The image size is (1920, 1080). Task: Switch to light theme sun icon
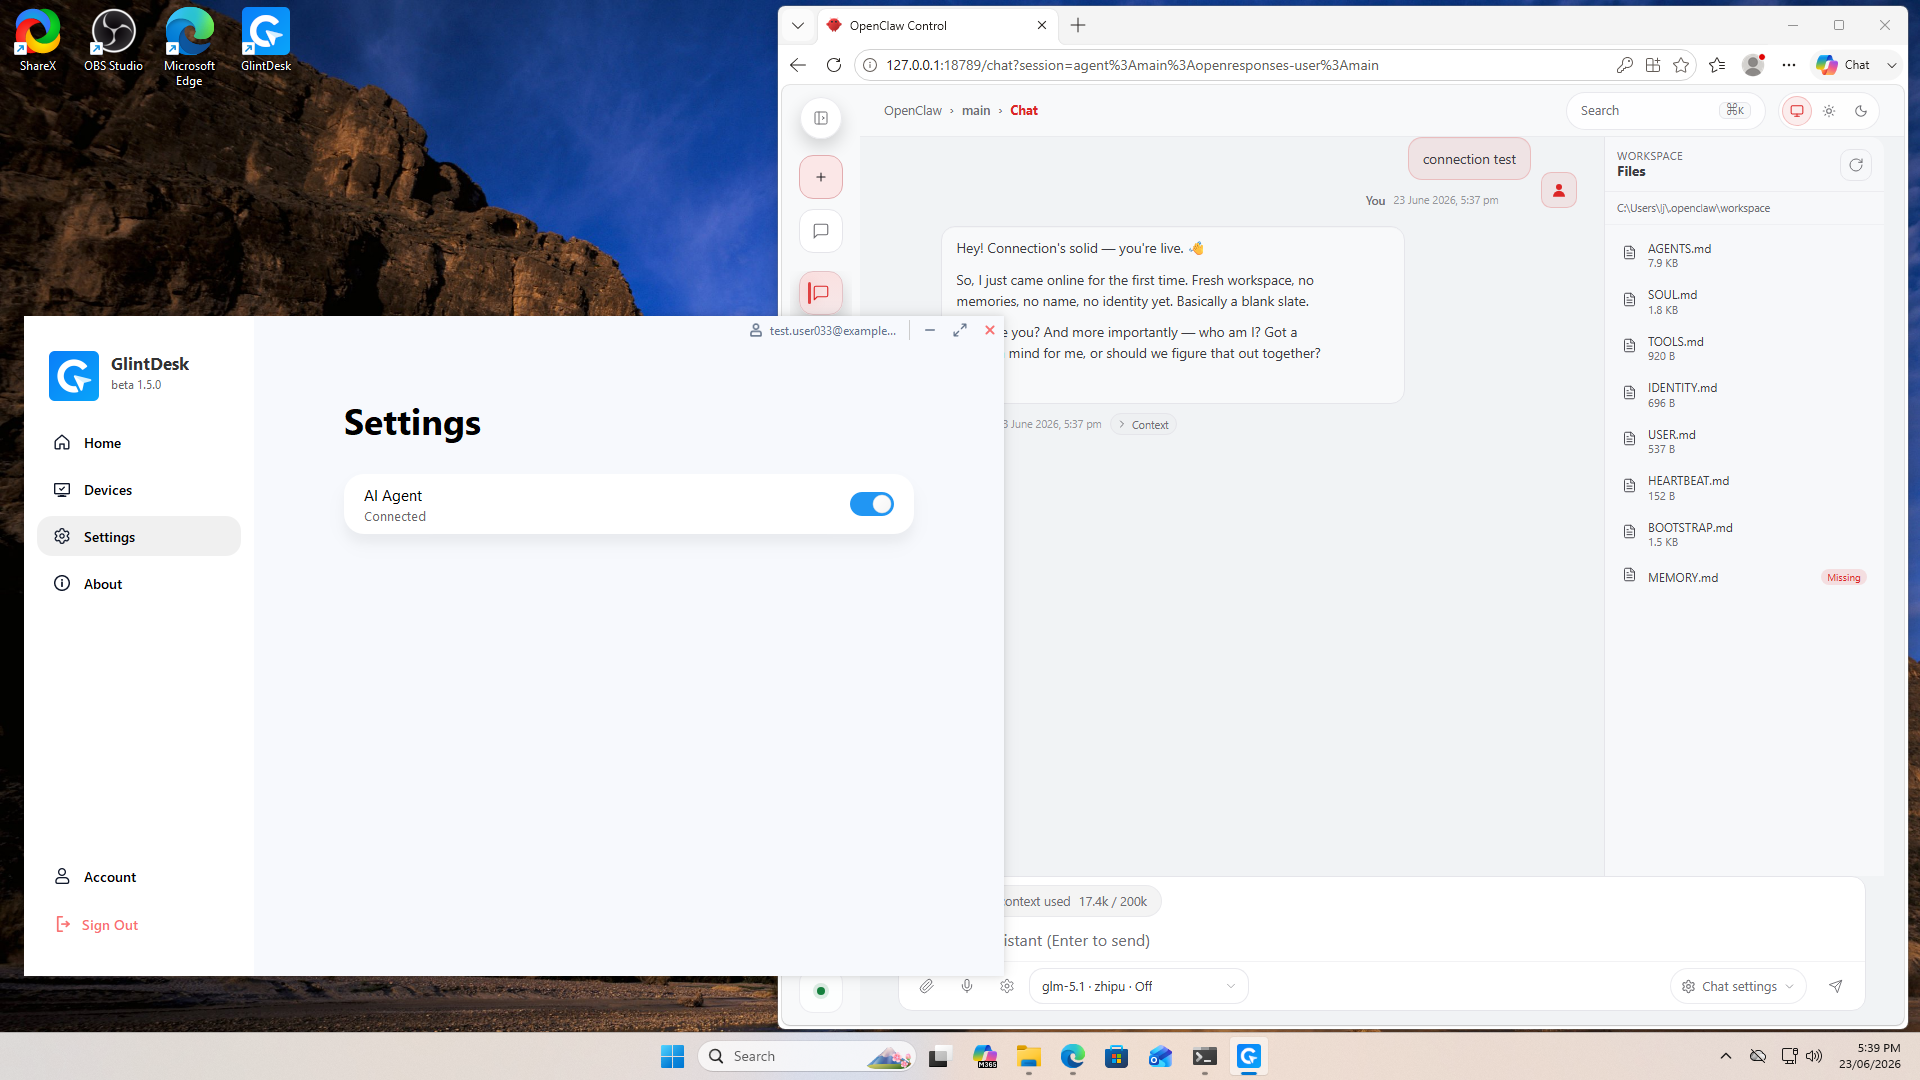pyautogui.click(x=1829, y=111)
